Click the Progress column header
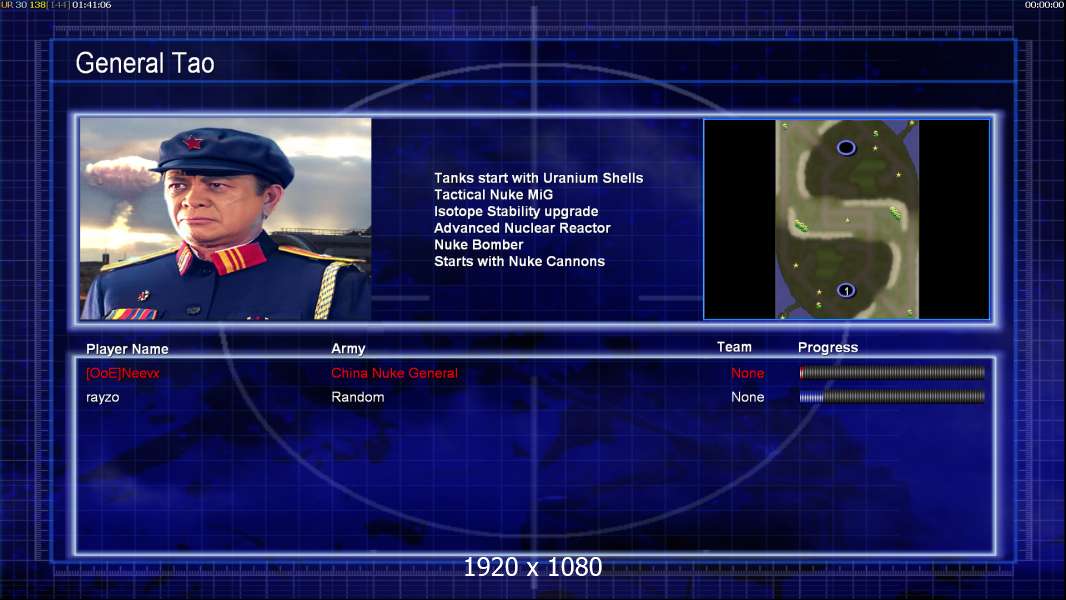 pos(828,347)
